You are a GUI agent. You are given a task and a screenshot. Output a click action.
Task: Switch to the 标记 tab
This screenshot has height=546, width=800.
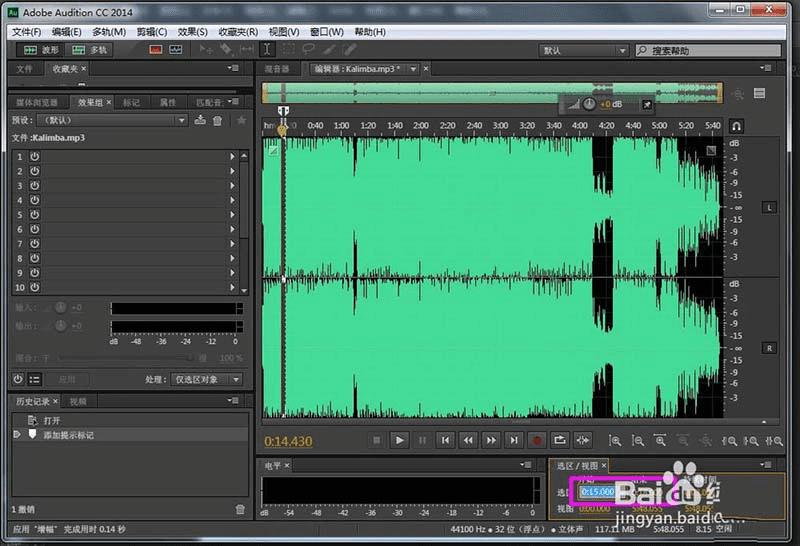click(x=131, y=102)
